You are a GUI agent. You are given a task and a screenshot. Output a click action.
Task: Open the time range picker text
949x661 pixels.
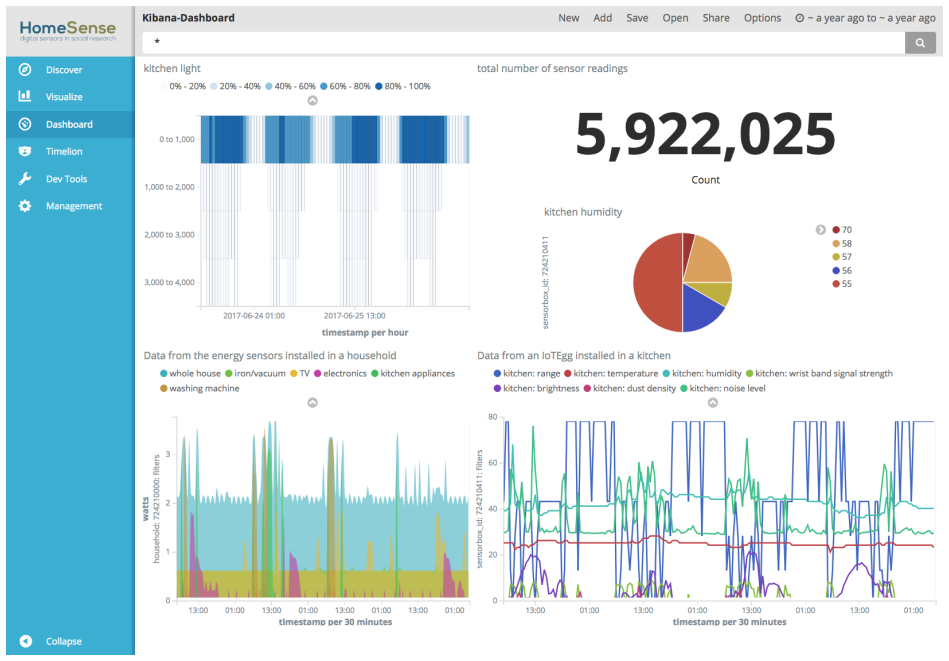(872, 18)
